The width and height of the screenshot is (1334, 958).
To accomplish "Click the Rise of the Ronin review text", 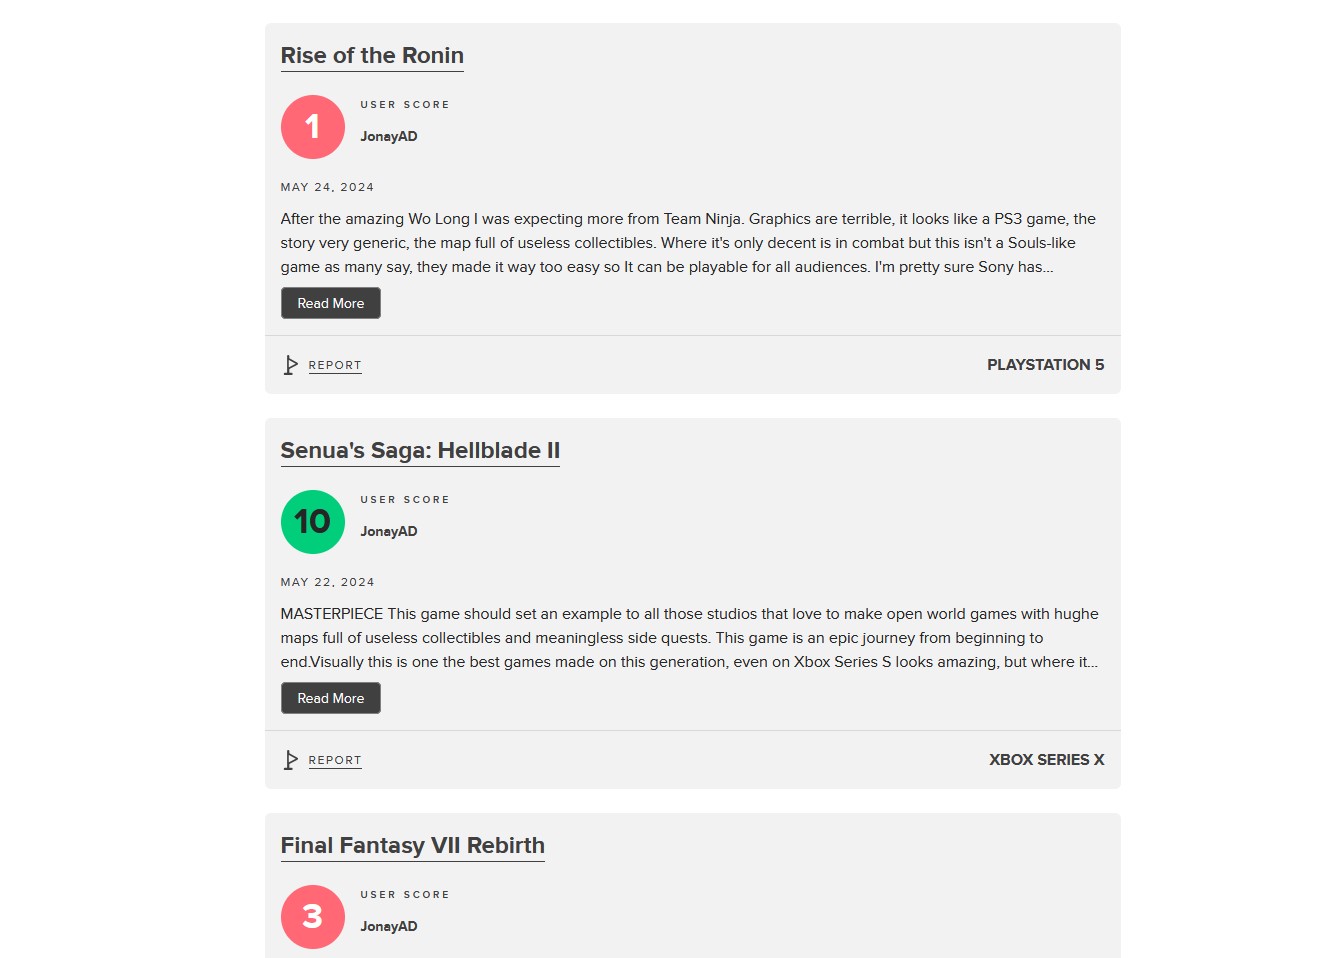I will (x=688, y=243).
